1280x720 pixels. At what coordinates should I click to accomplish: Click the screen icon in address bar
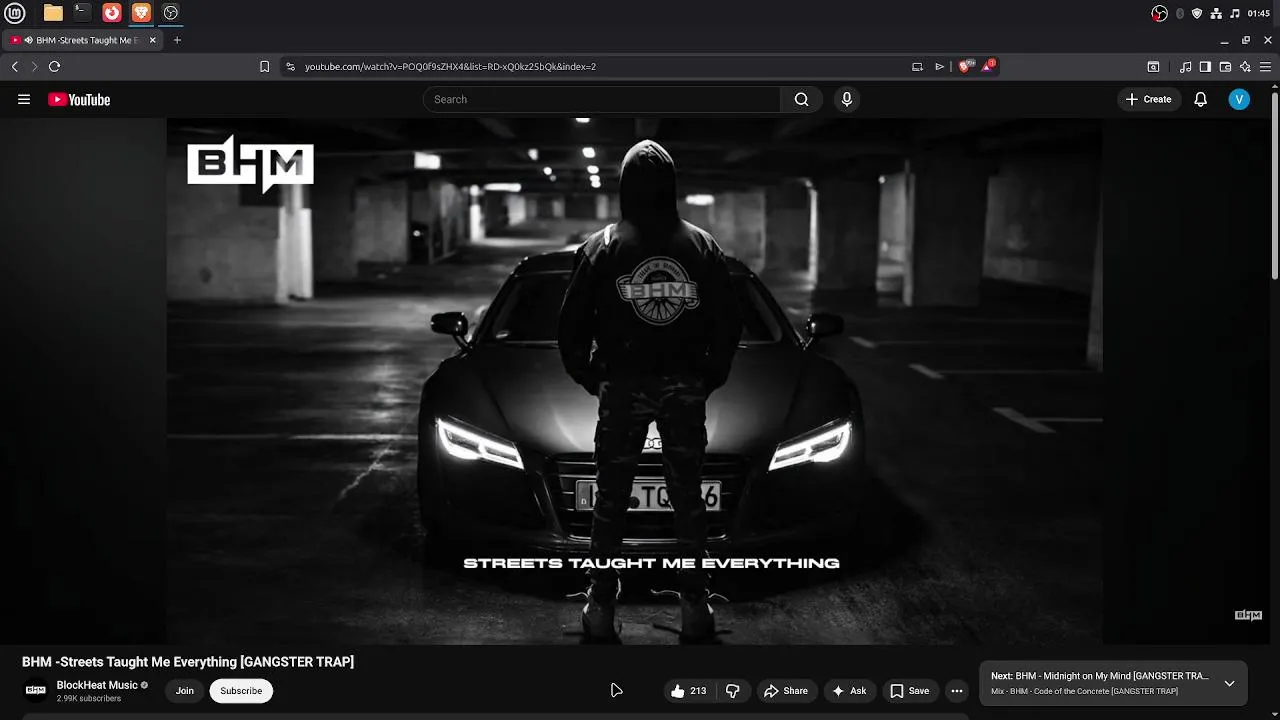[x=917, y=66]
